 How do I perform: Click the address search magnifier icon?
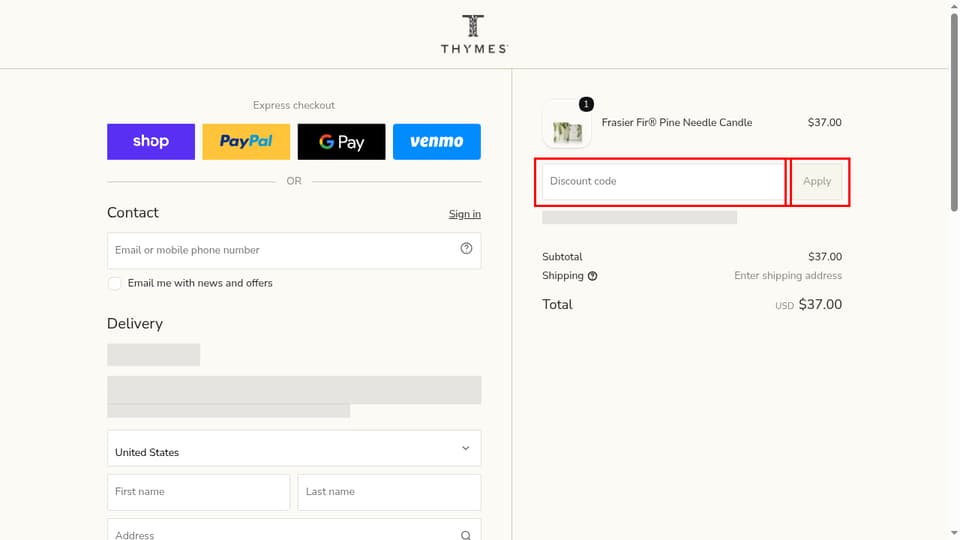[x=466, y=535]
